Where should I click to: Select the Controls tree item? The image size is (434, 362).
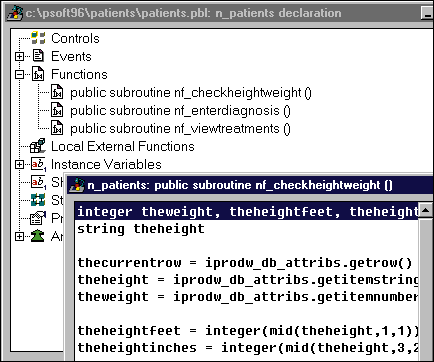pos(75,38)
